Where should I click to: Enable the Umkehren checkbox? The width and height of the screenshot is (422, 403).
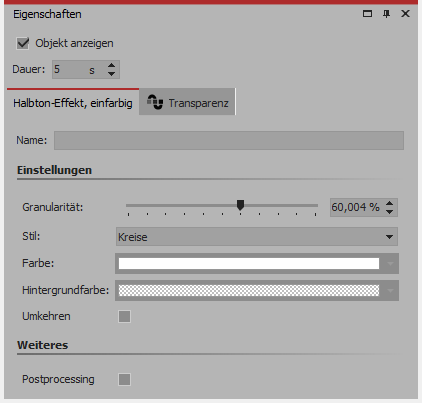[124, 316]
